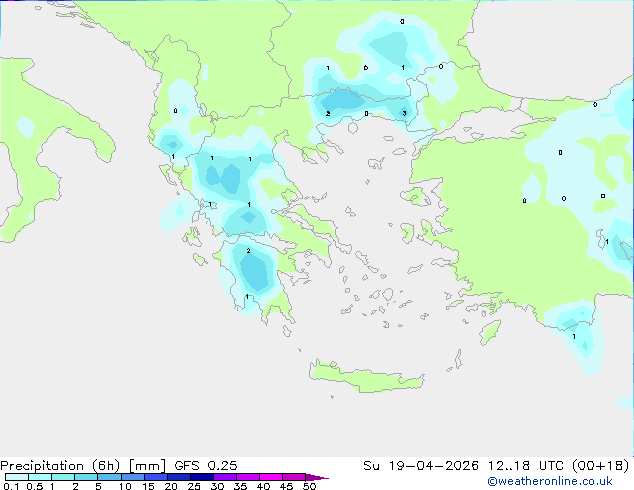Click the '[mm]' unit label
The image size is (634, 490).
147,466
